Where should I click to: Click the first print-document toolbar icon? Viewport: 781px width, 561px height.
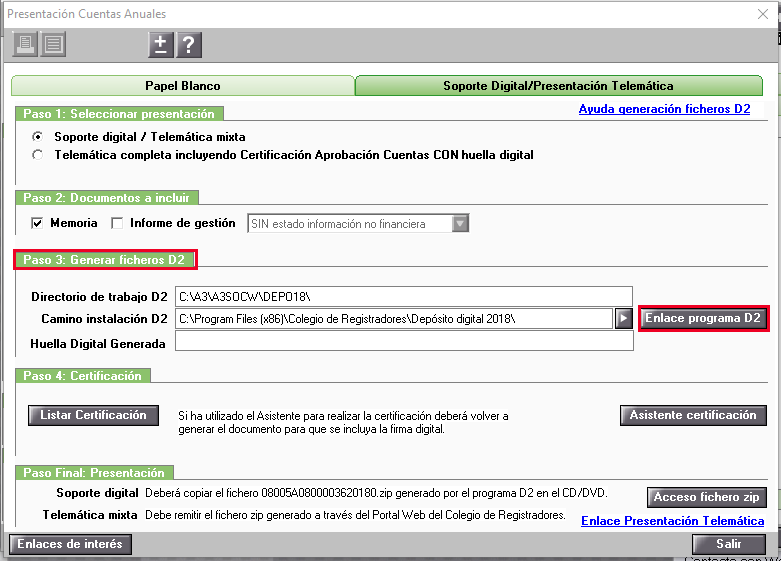coord(25,44)
